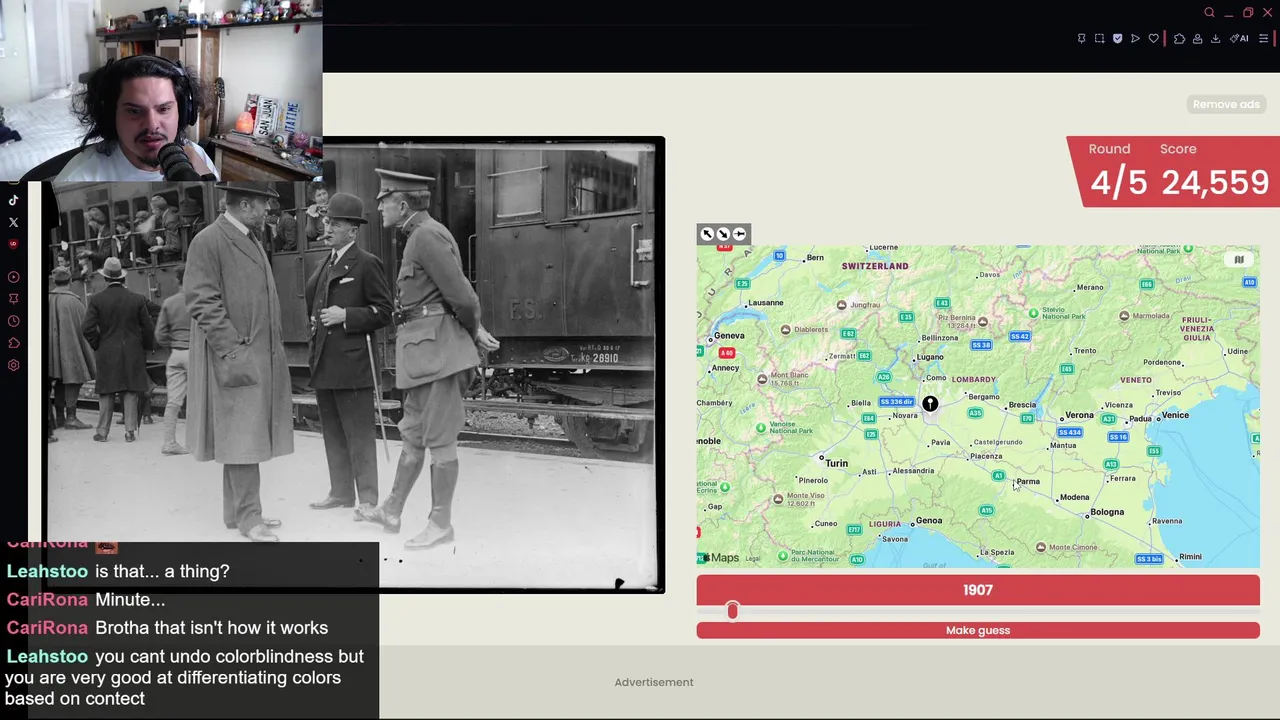Click Lugano on the map
Image resolution: width=1280 pixels, height=720 pixels.
pos(930,357)
